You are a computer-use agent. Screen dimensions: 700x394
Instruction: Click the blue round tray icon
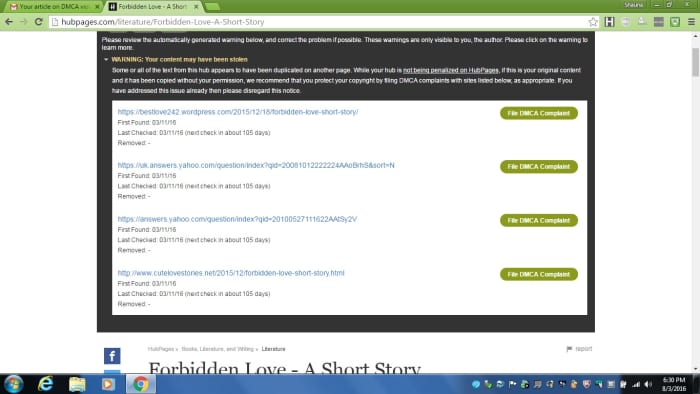[476, 384]
